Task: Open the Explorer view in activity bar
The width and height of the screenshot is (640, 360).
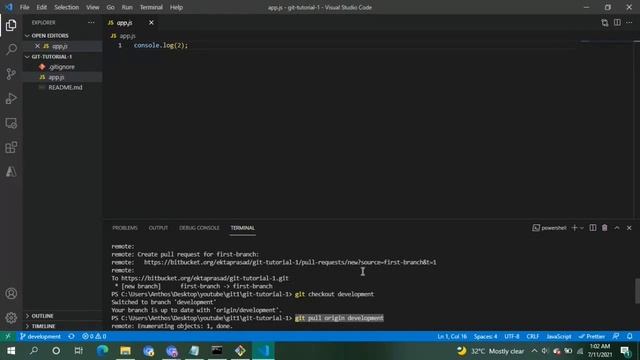Action: (11, 25)
